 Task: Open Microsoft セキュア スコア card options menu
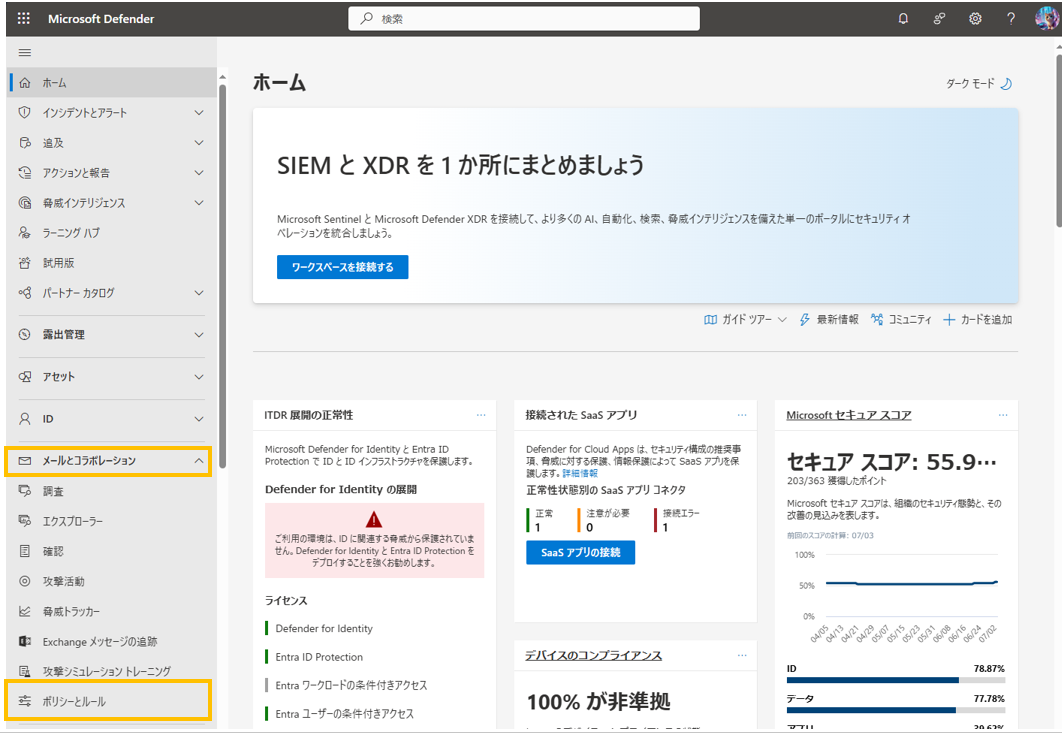click(x=1003, y=415)
